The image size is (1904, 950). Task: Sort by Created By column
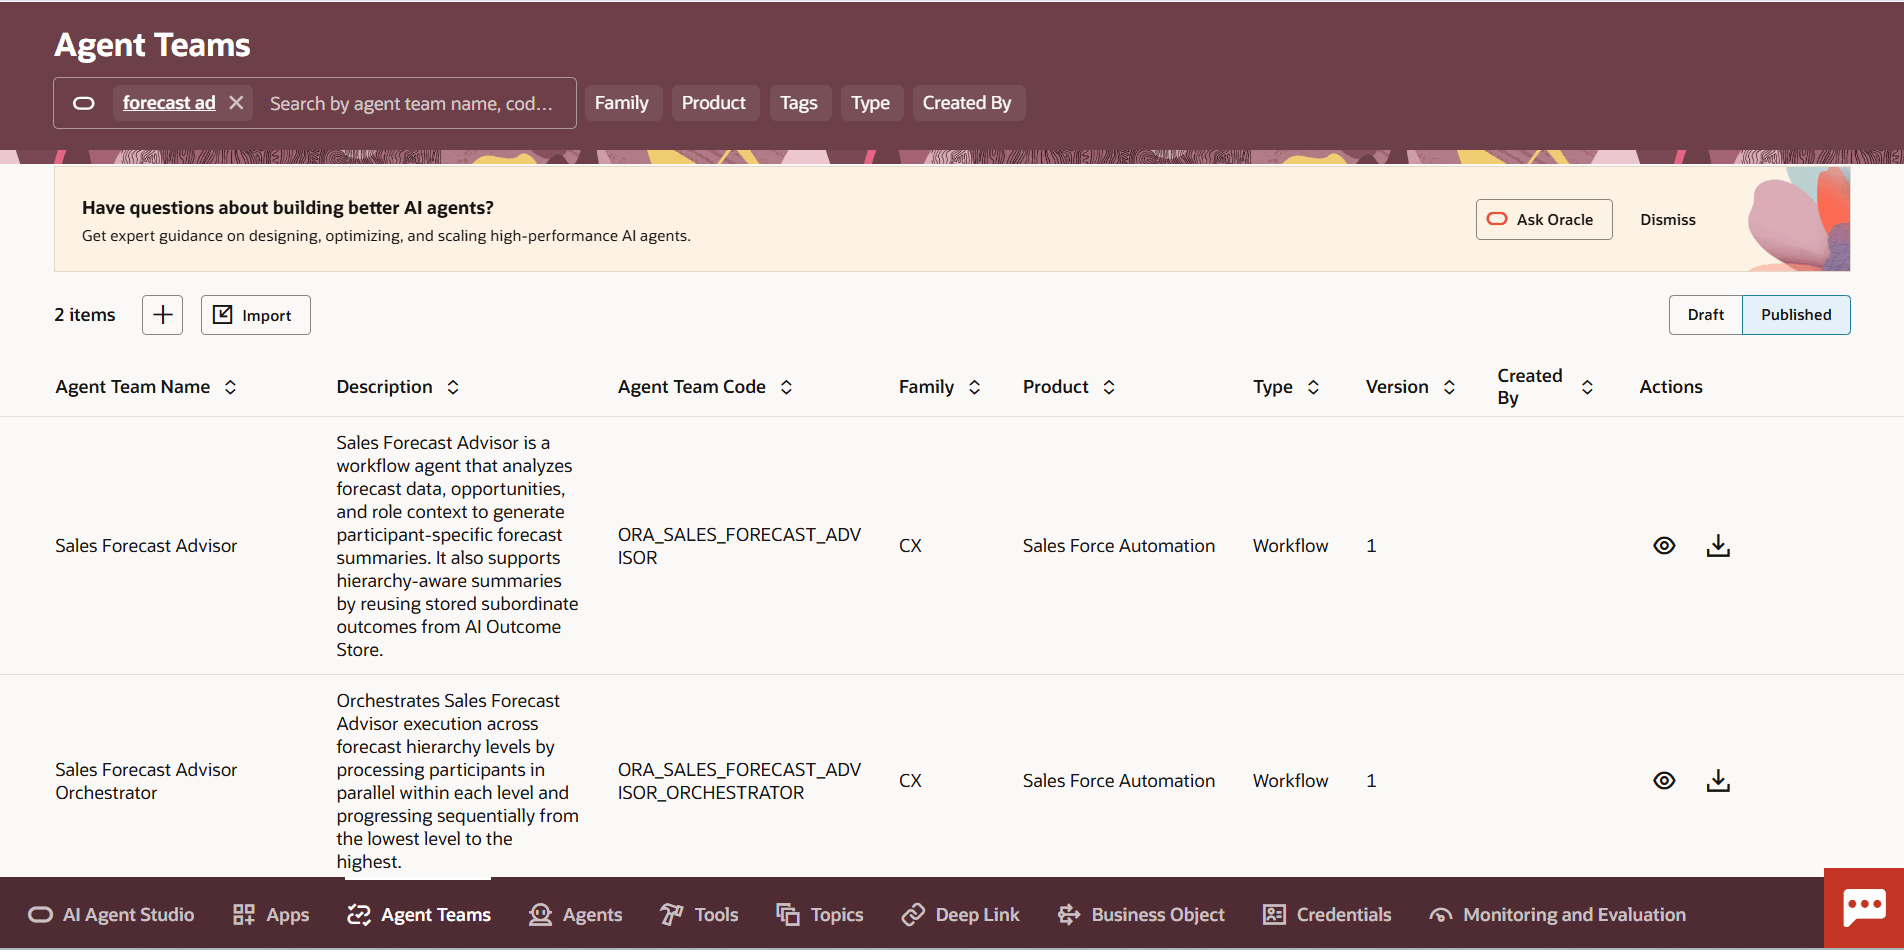(x=1587, y=387)
